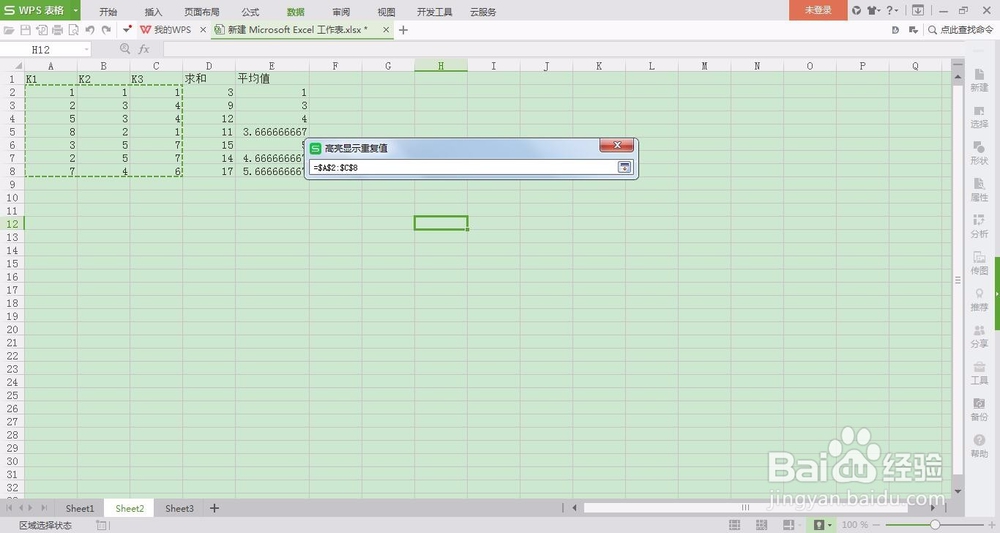This screenshot has height=533, width=1000.
Task: Click the 分享 sidebar icon
Action: coord(980,337)
